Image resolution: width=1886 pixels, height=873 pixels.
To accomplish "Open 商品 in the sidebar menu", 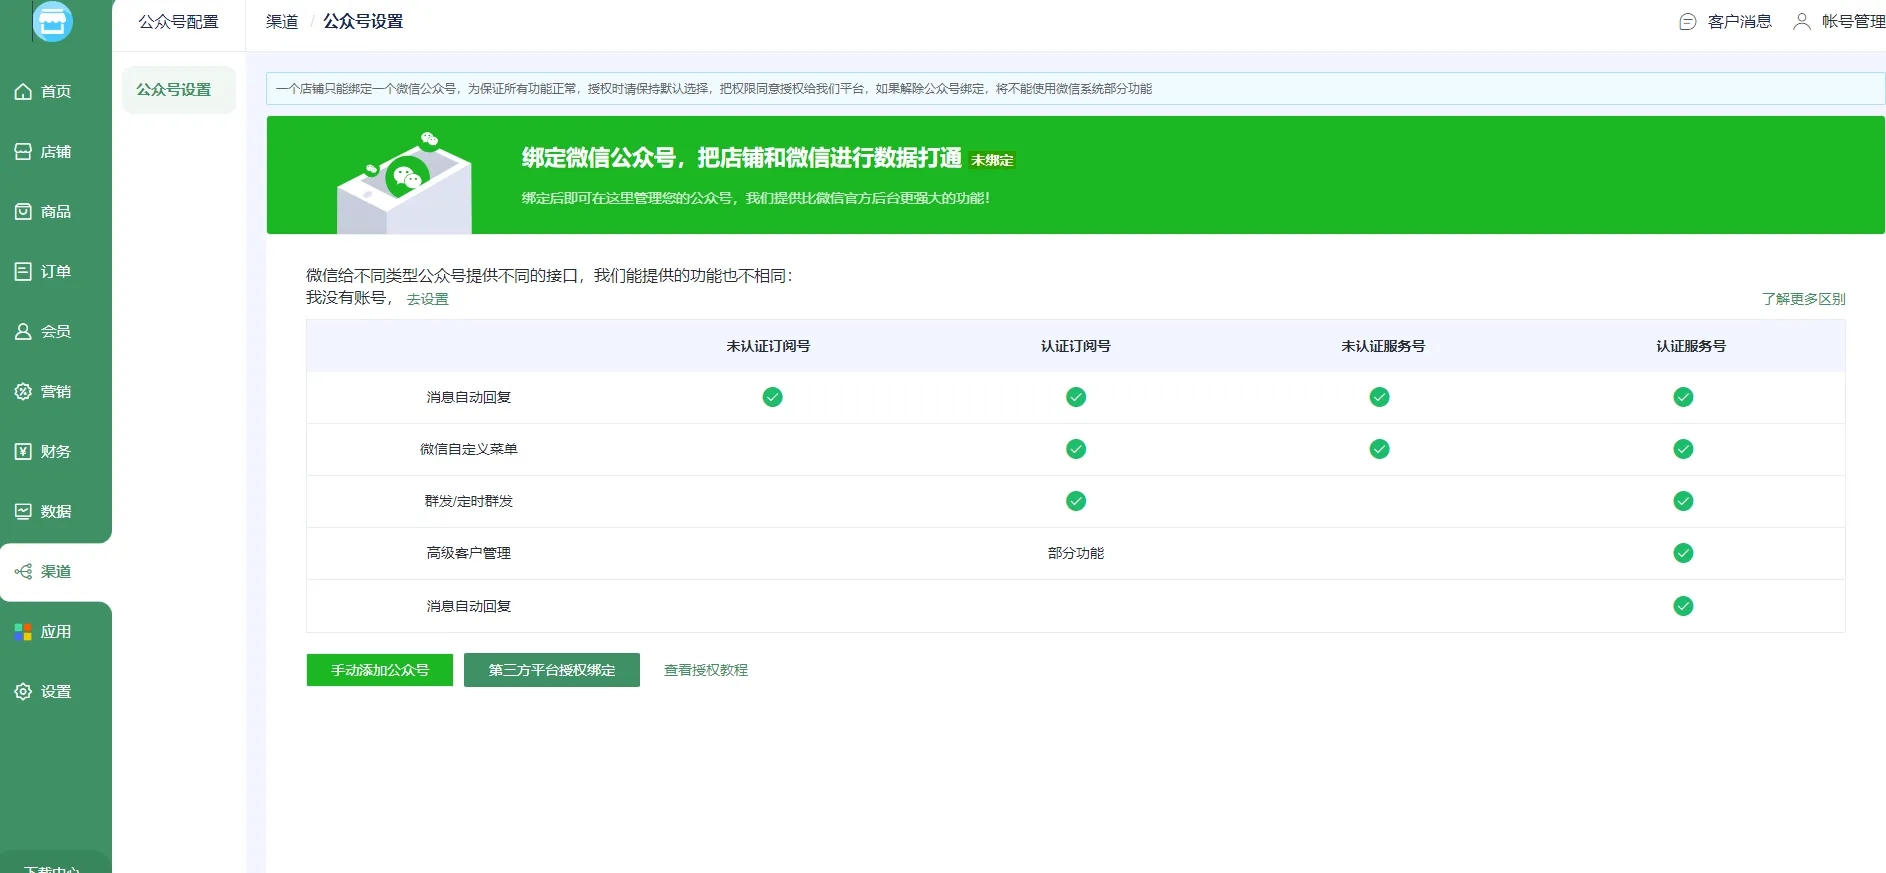I will pos(56,212).
